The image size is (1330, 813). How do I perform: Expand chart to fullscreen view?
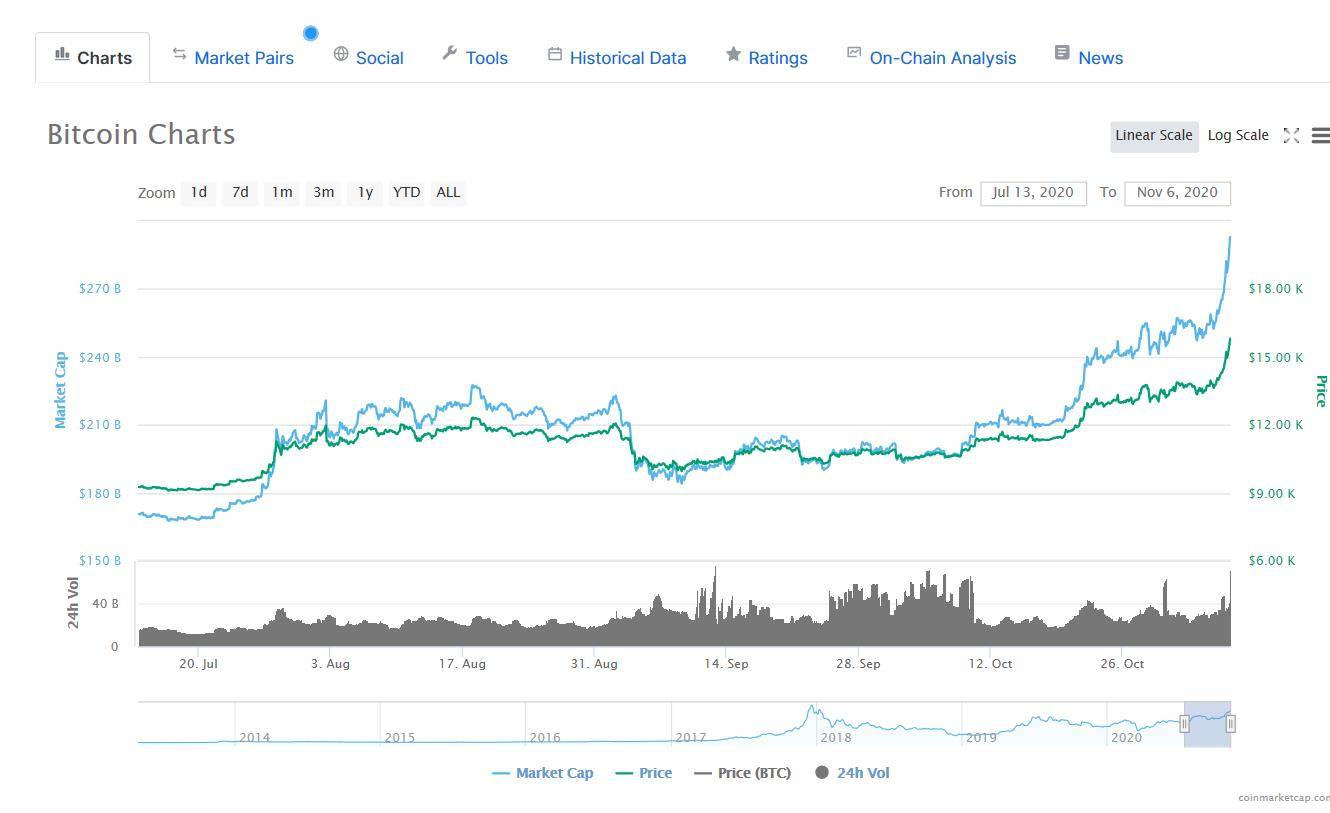1291,135
